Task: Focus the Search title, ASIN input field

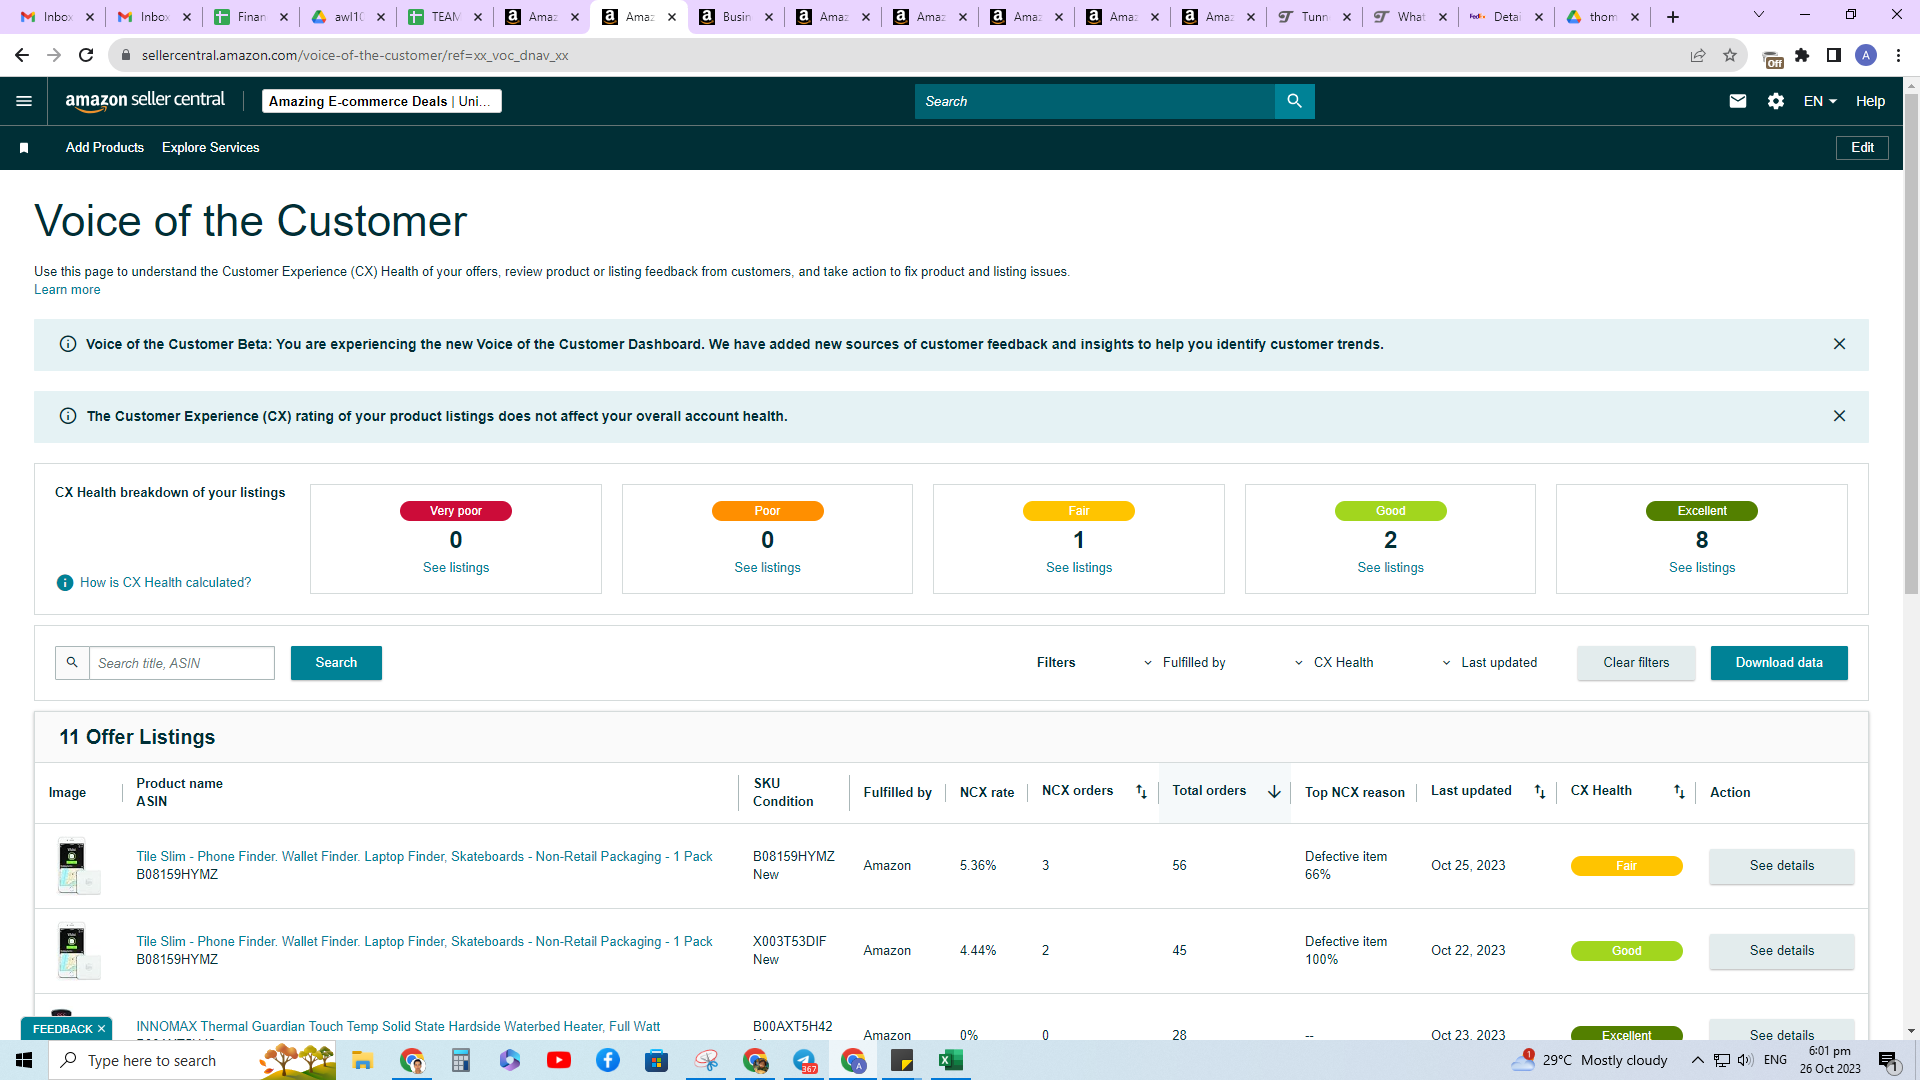Action: [182, 663]
